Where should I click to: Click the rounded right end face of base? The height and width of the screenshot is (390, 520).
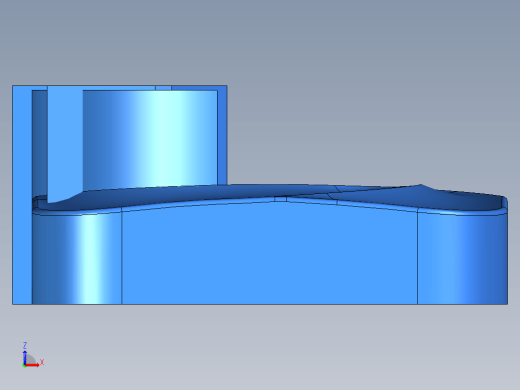463,257
